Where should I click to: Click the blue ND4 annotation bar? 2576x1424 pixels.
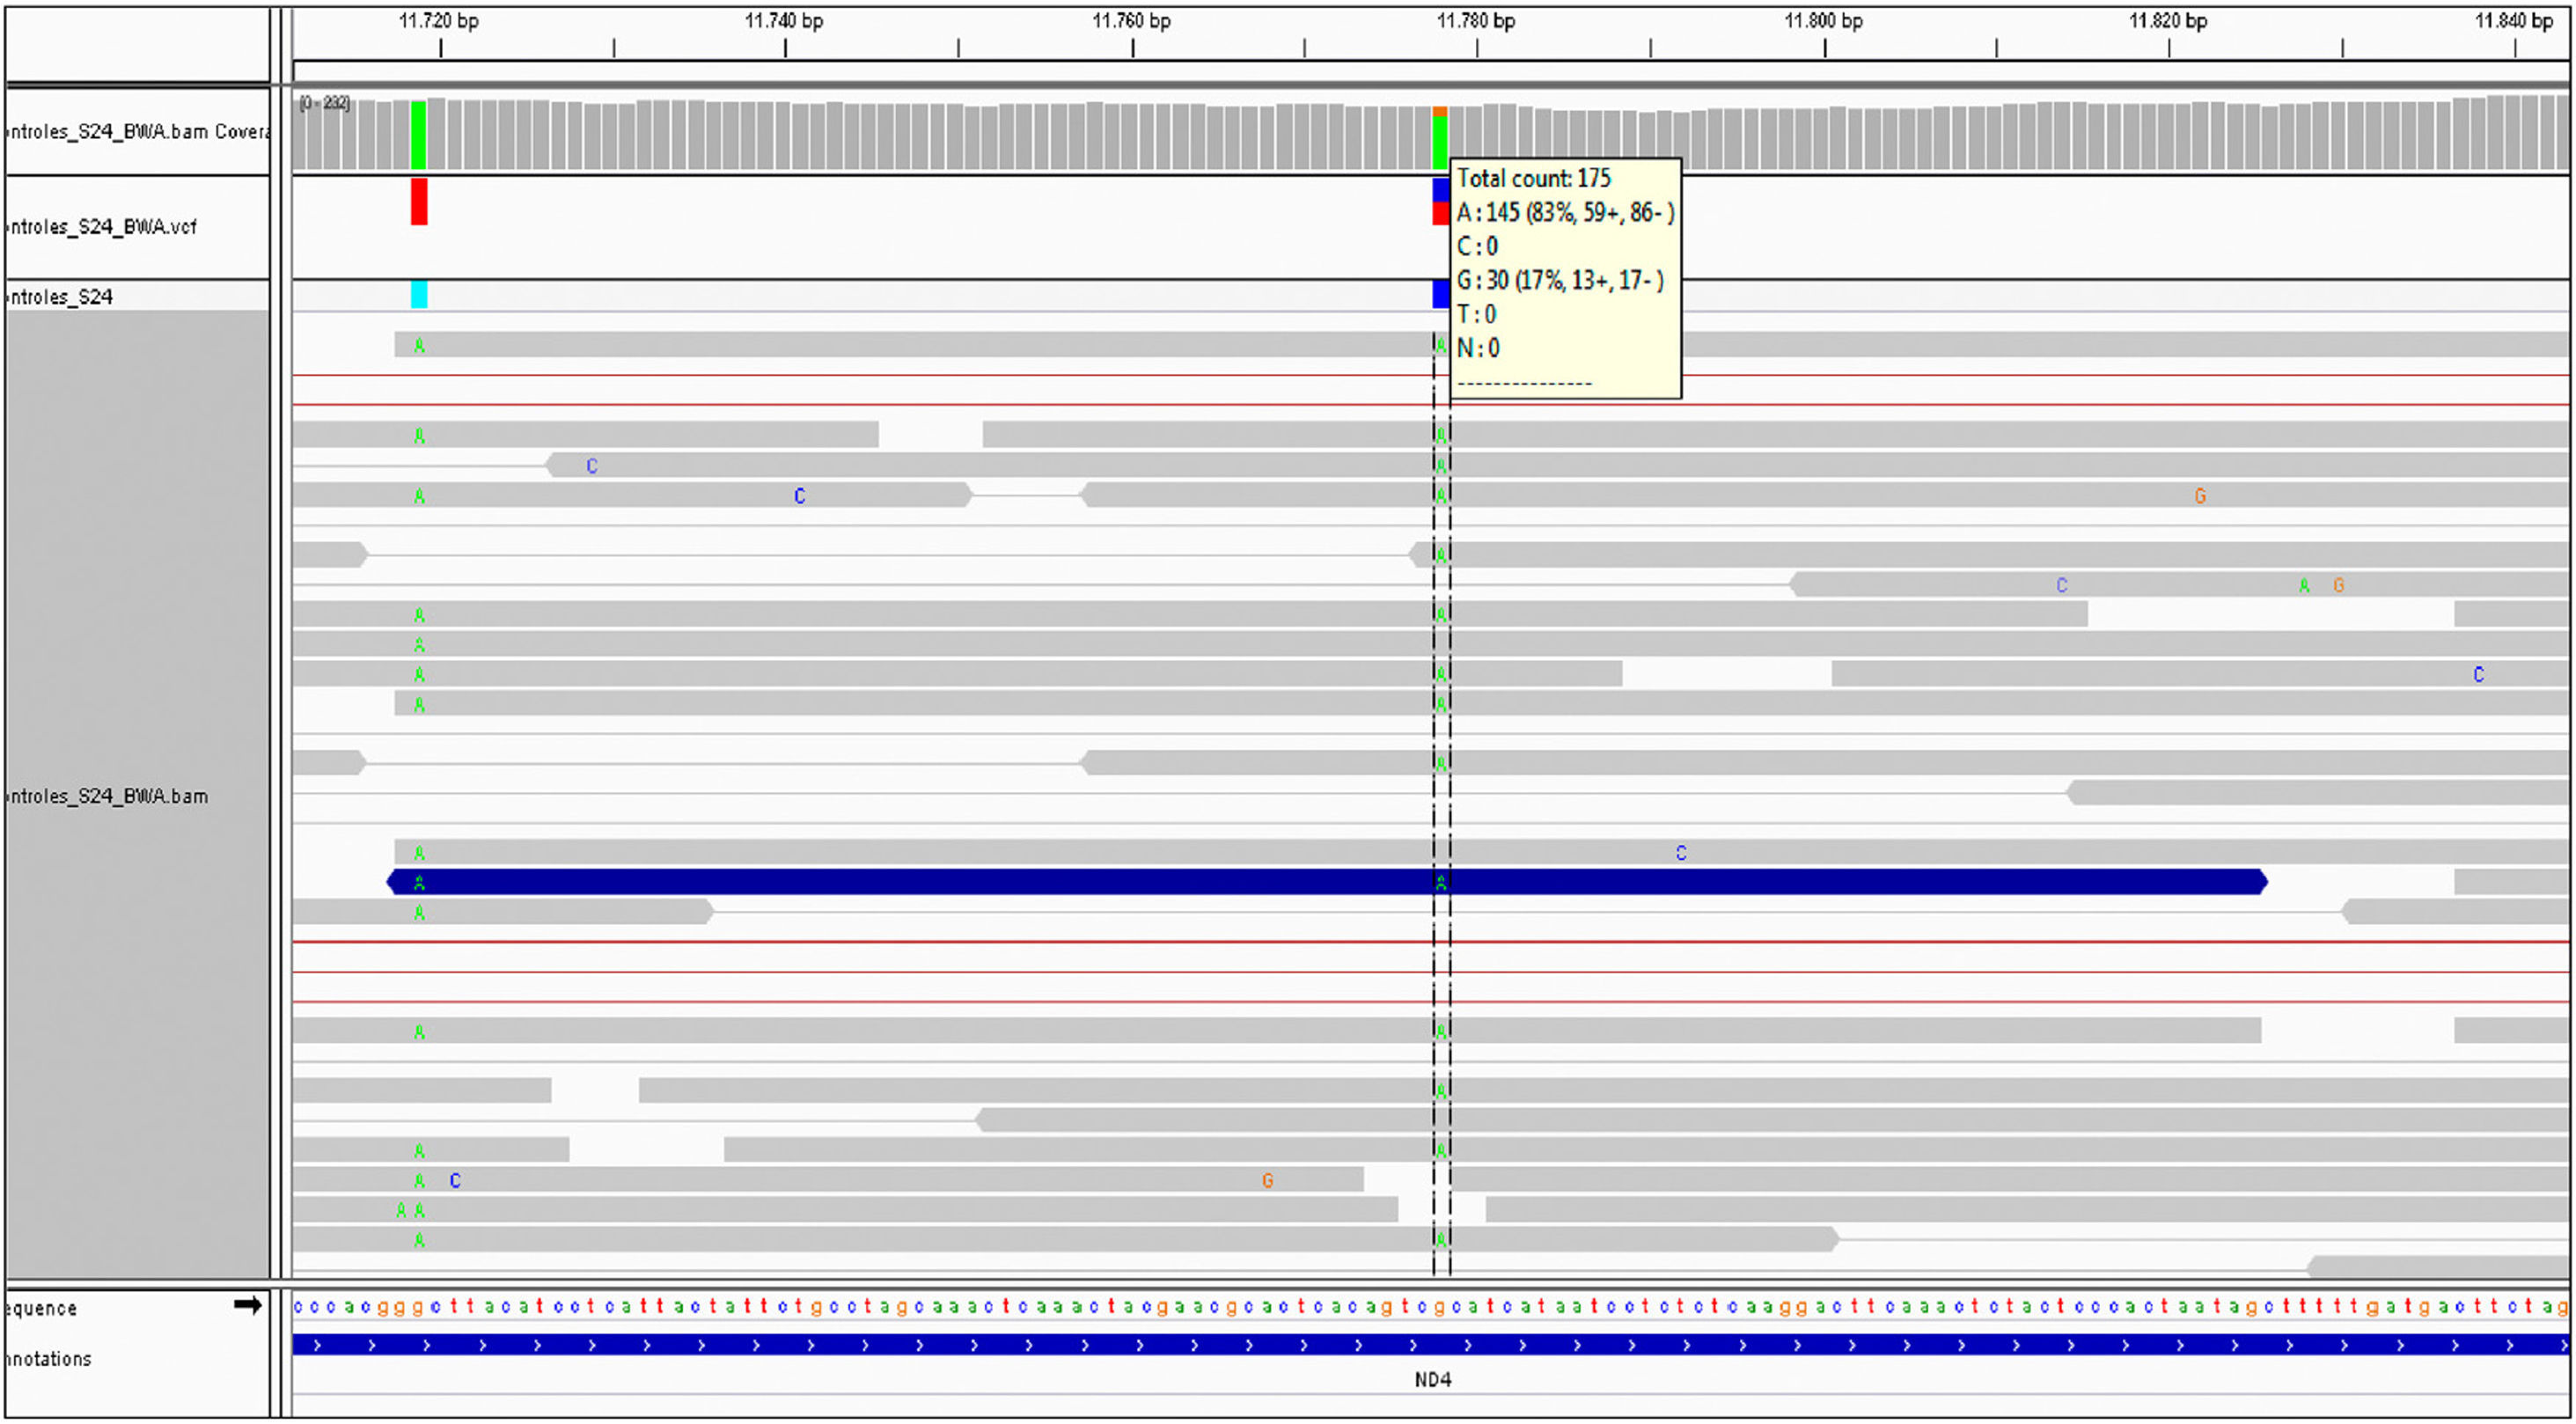click(1430, 1345)
